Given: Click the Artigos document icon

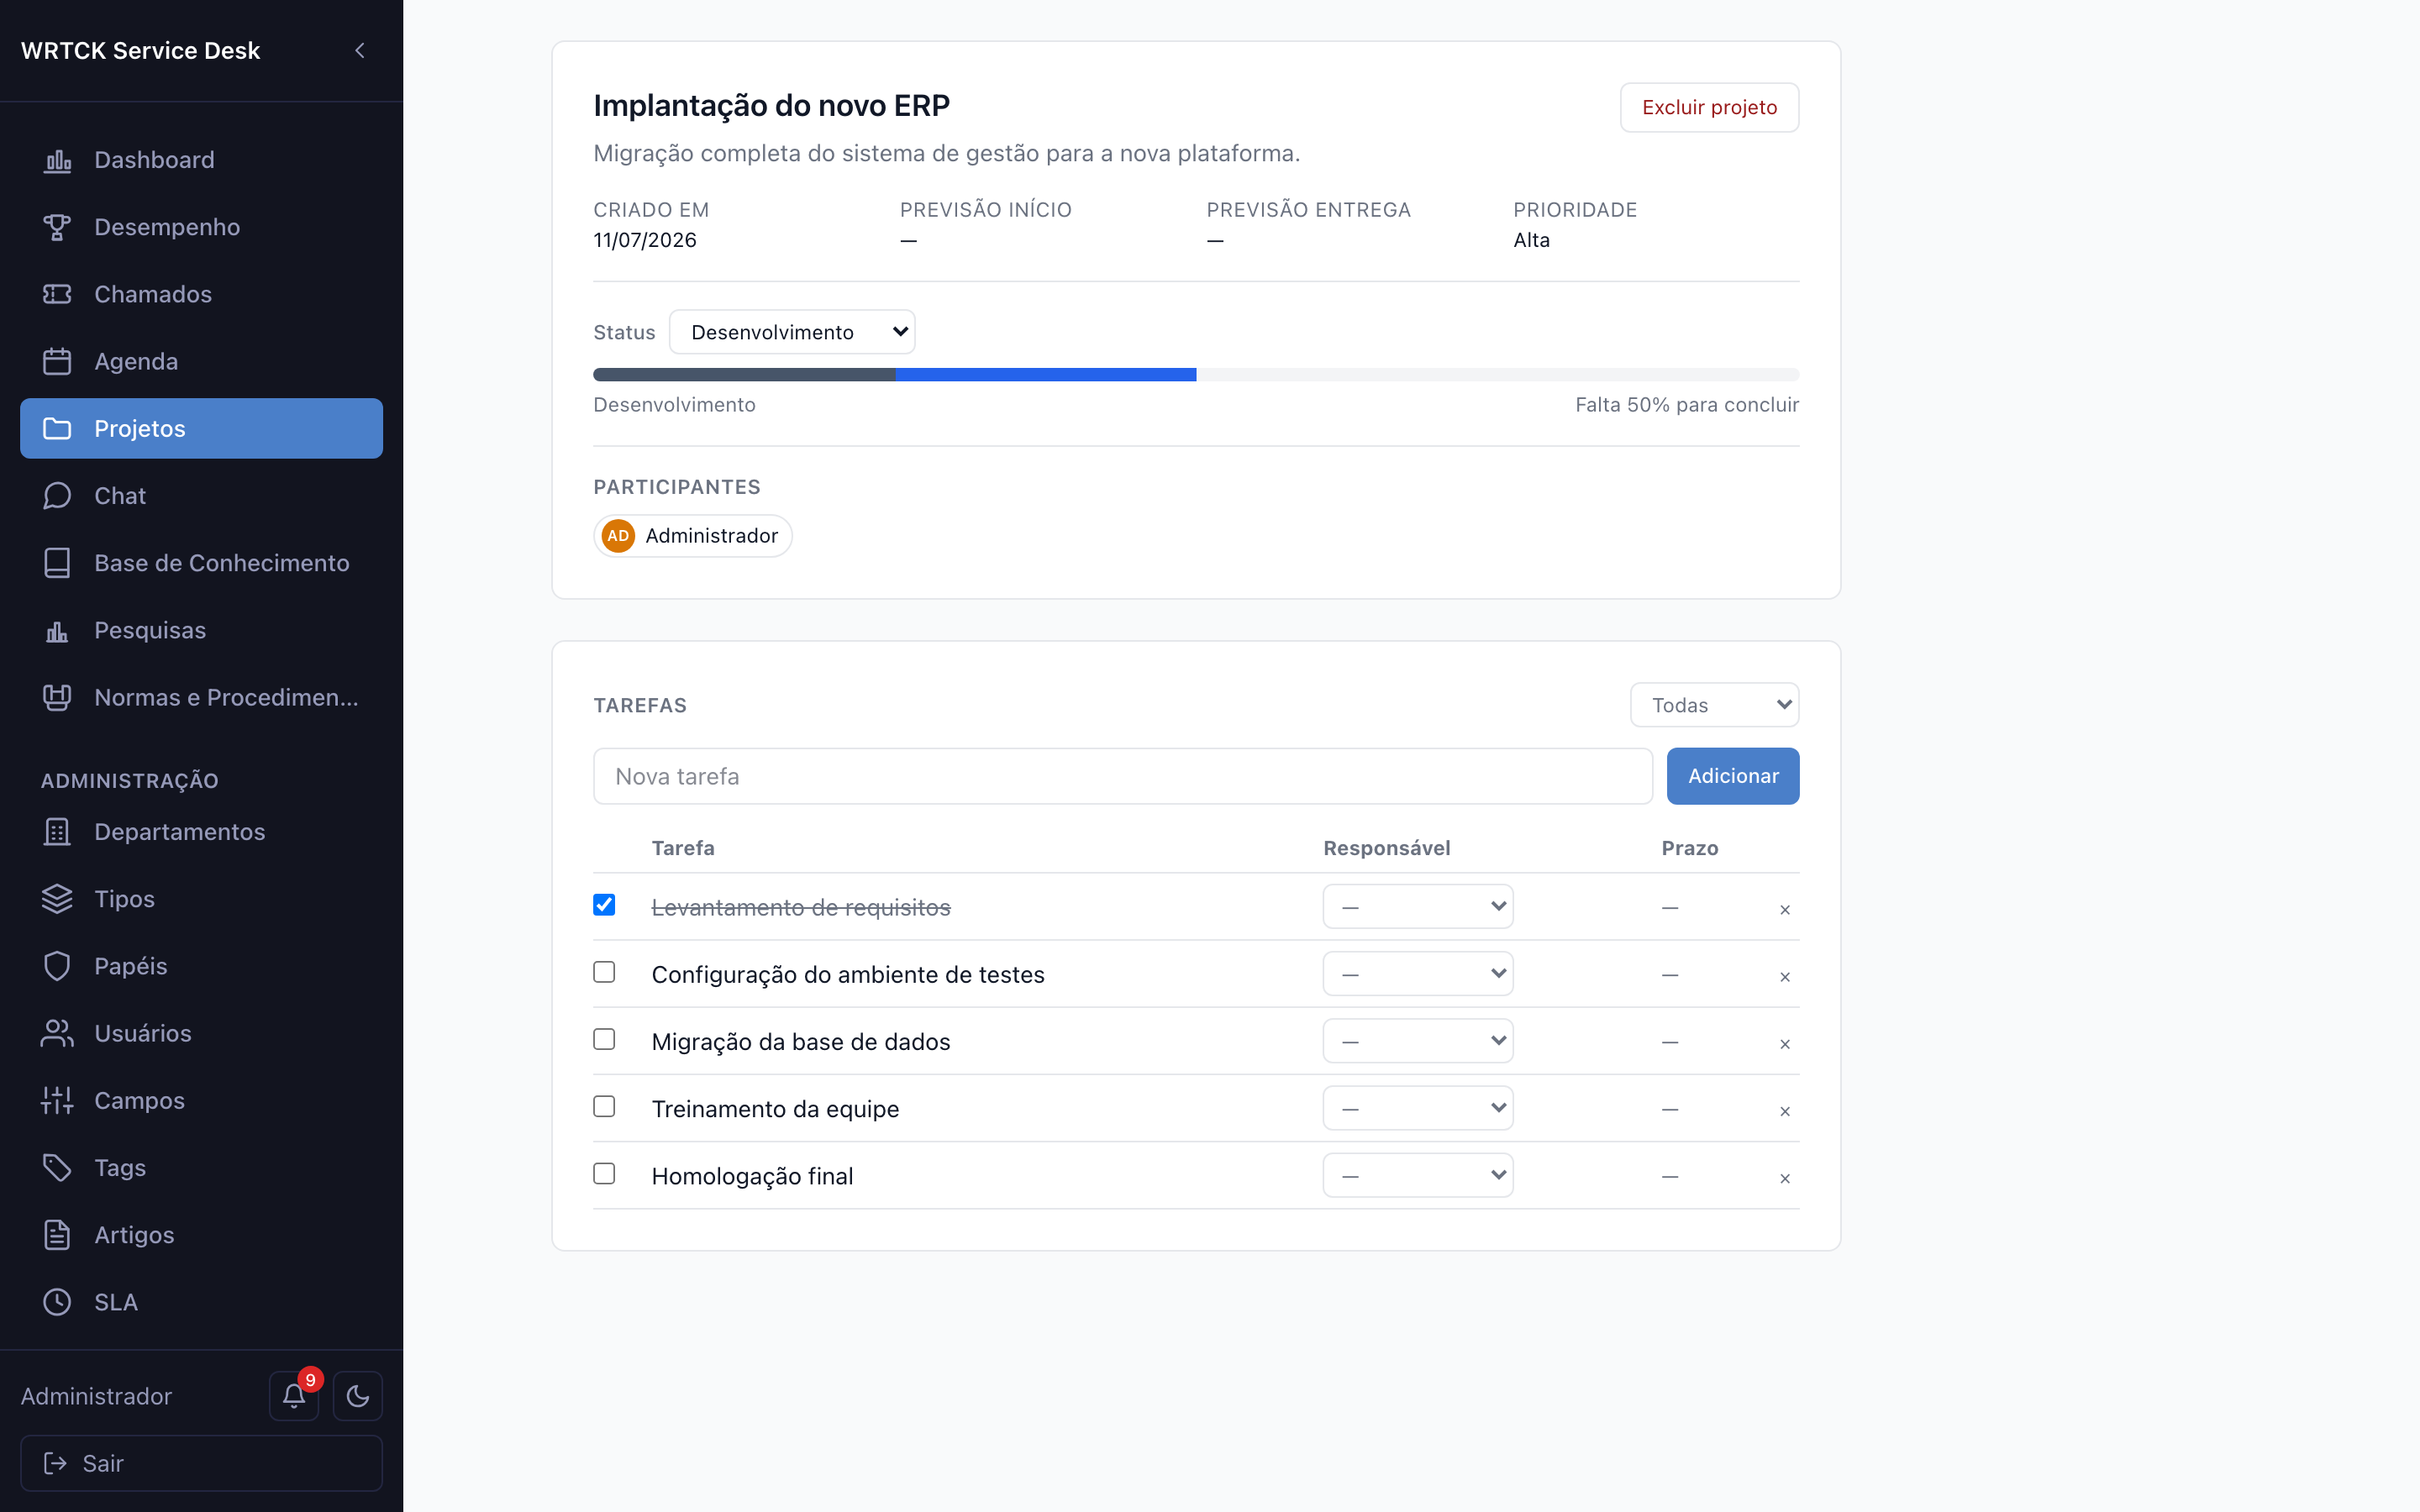Looking at the screenshot, I should [57, 1235].
